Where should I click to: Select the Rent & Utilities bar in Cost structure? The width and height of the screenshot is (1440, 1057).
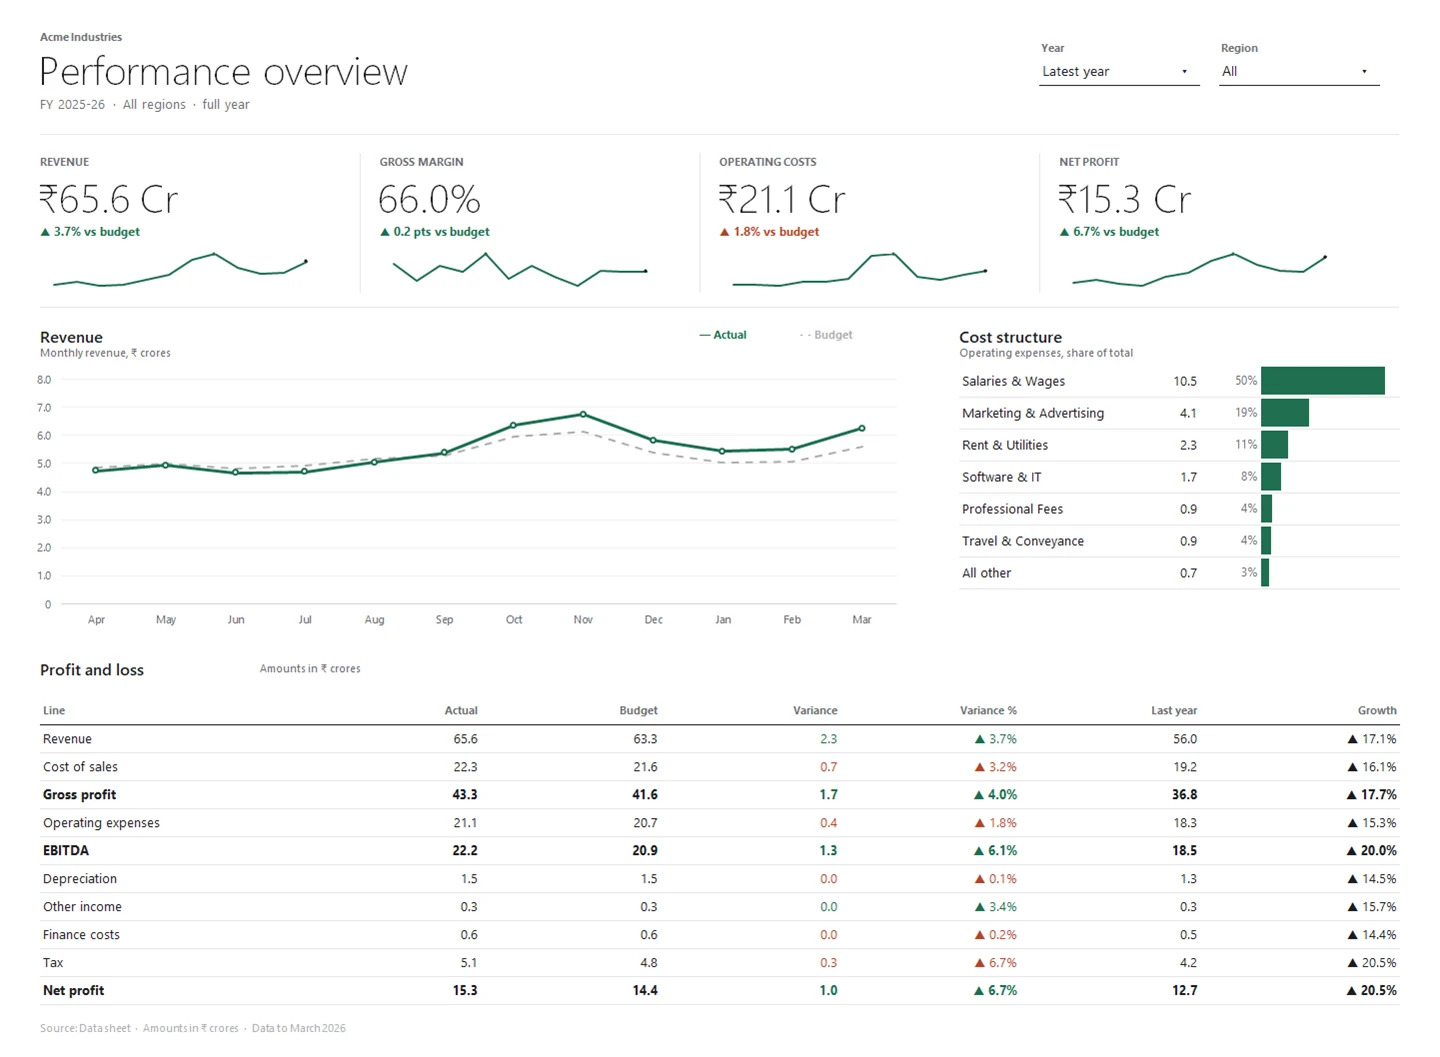(x=1274, y=445)
